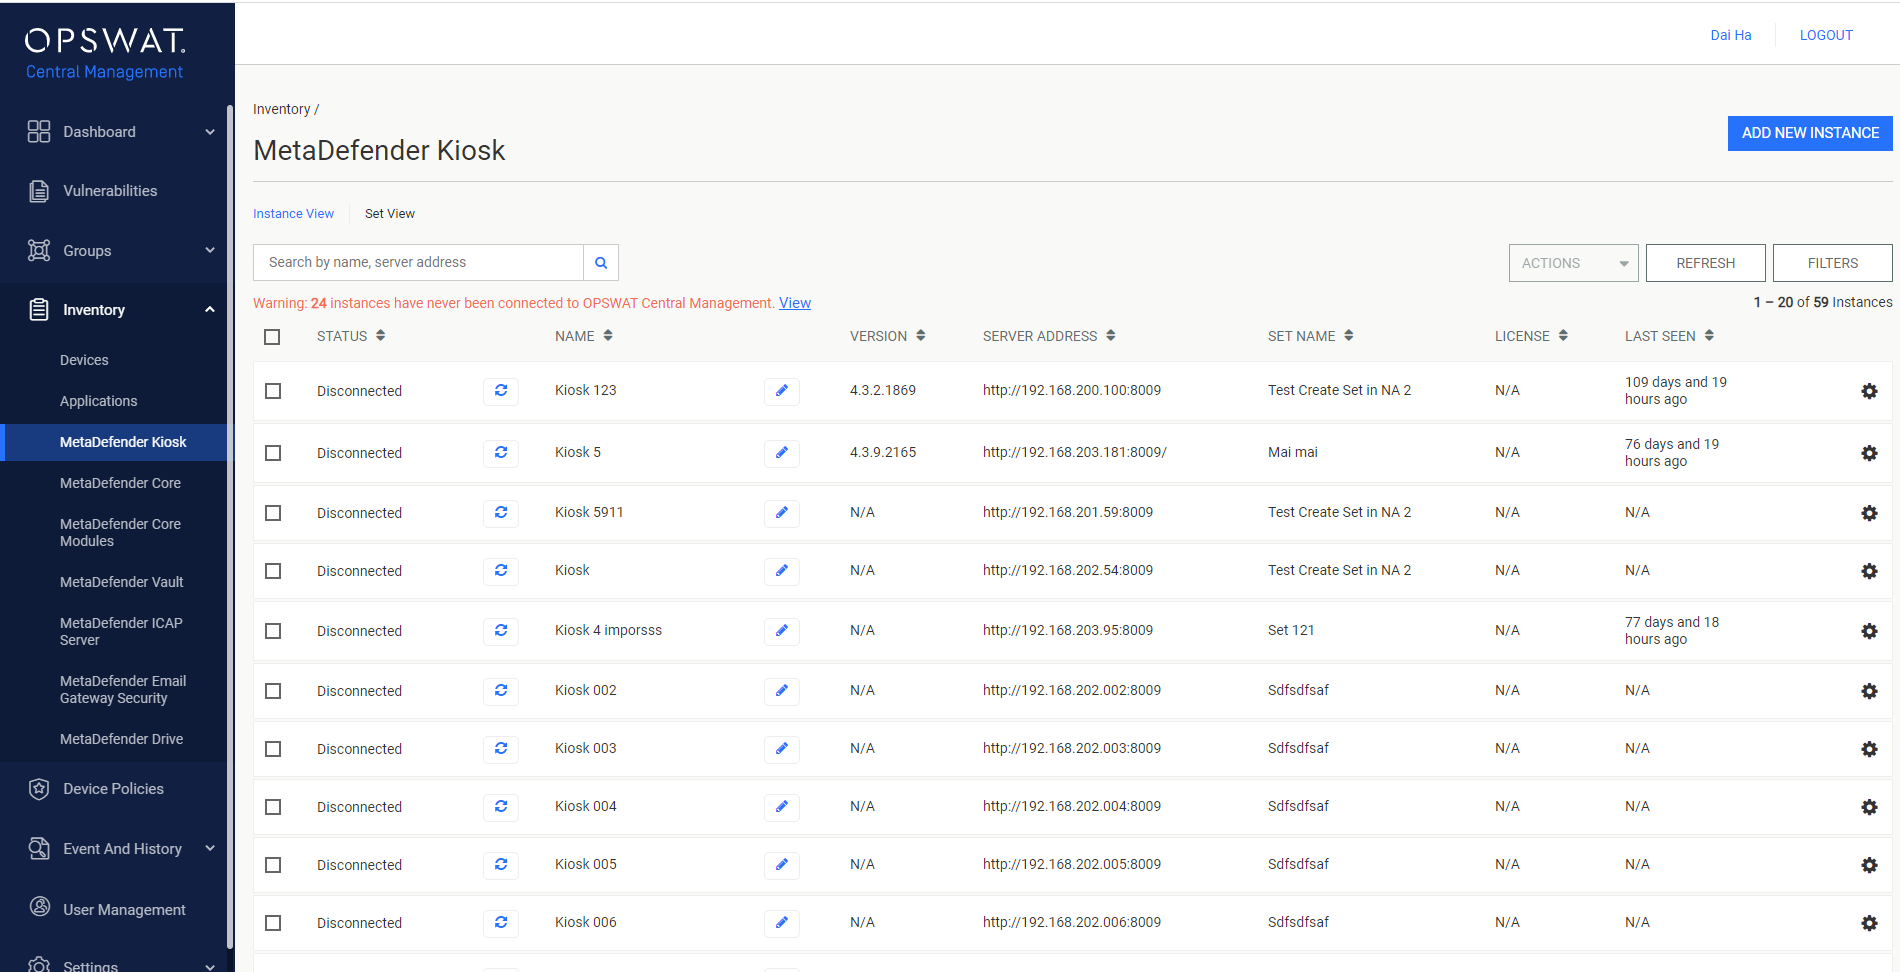This screenshot has height=972, width=1900.
Task: Click the sidebar vertical scrollbar
Action: (230, 525)
